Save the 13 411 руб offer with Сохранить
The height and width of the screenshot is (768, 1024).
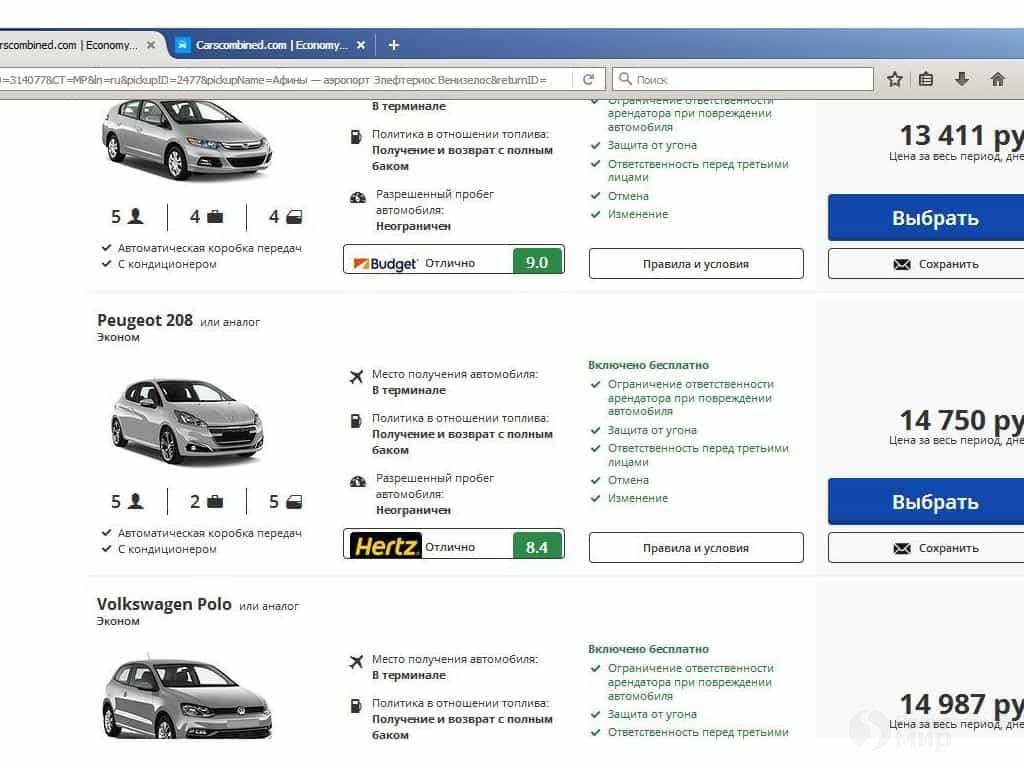click(926, 264)
